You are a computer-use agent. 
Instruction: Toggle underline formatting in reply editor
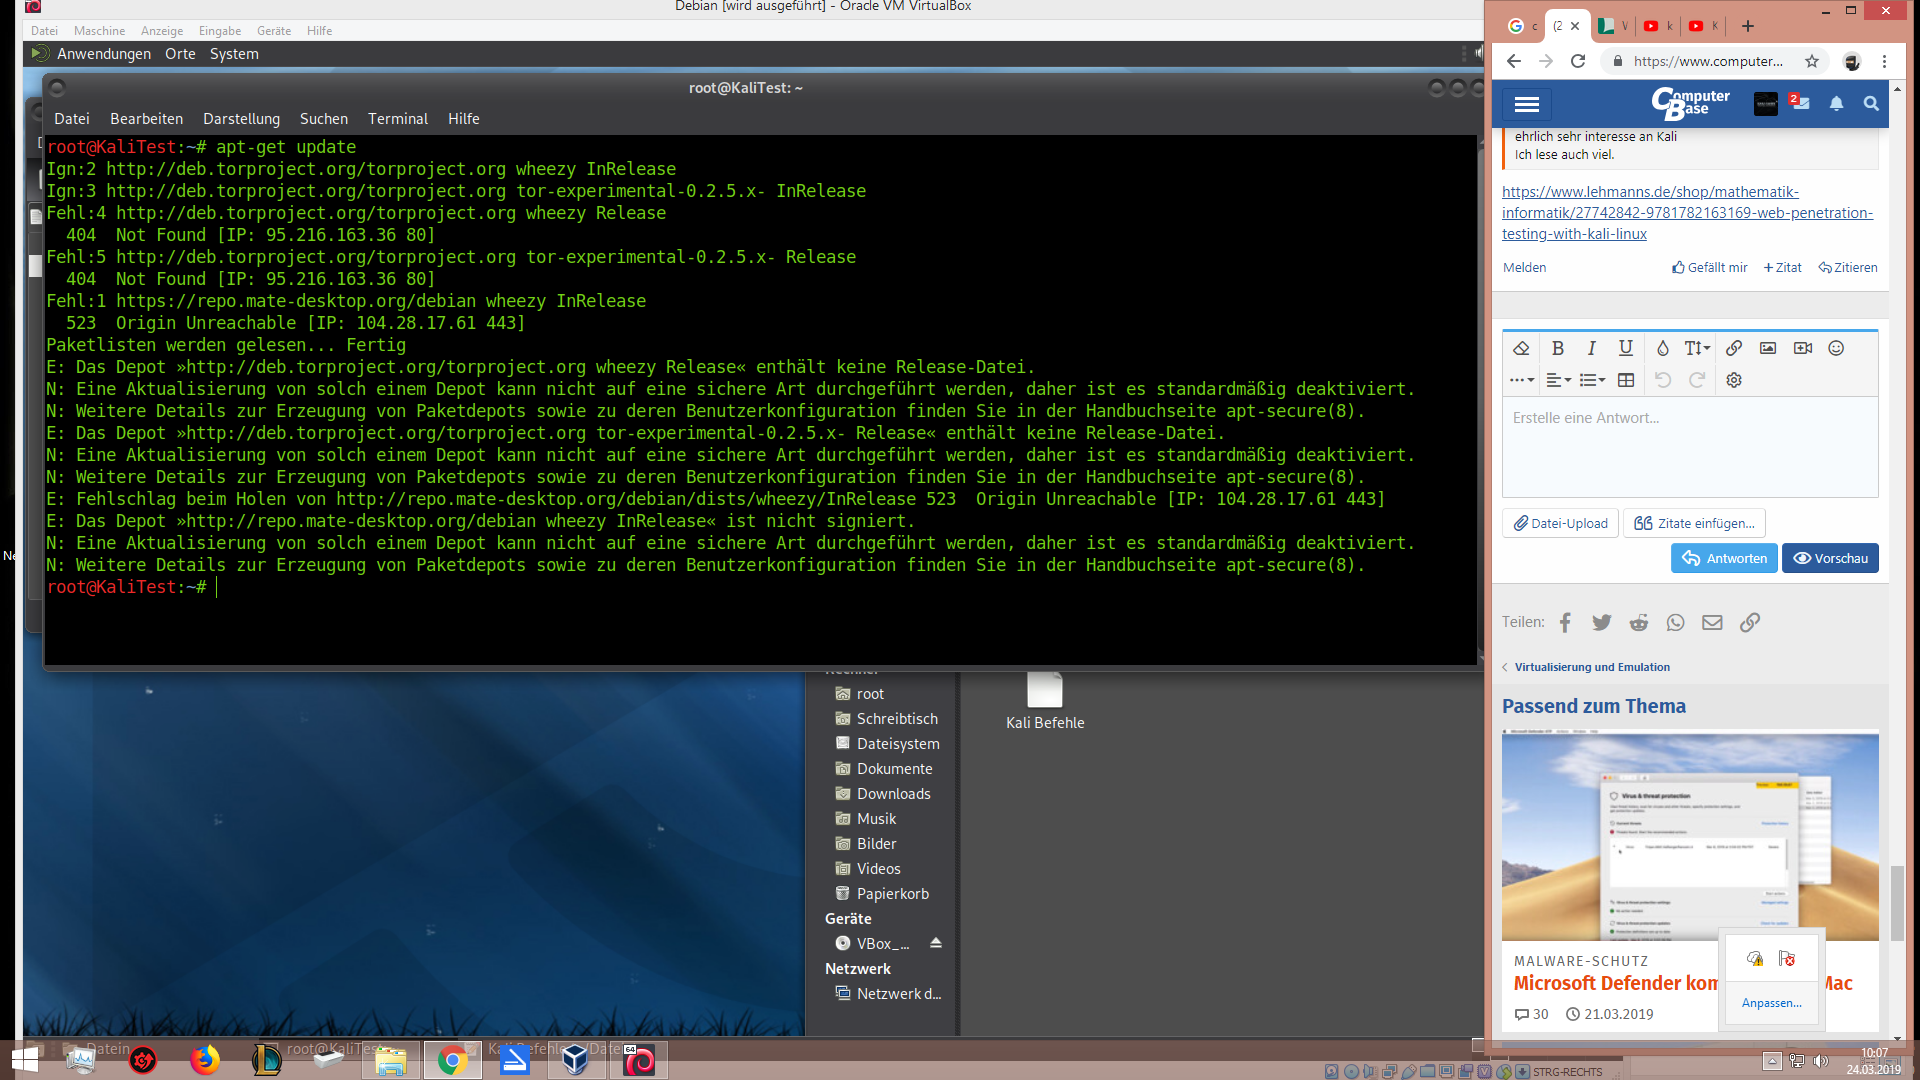click(x=1625, y=348)
